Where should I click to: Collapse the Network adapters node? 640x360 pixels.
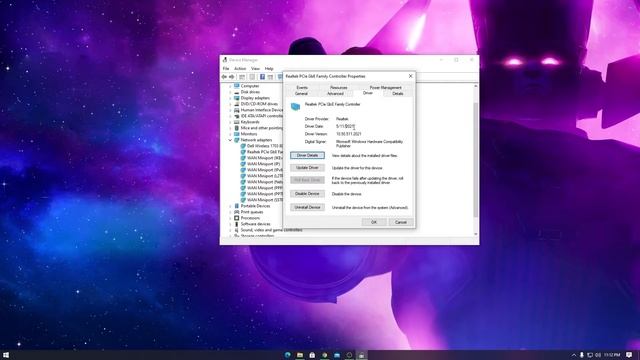point(230,140)
